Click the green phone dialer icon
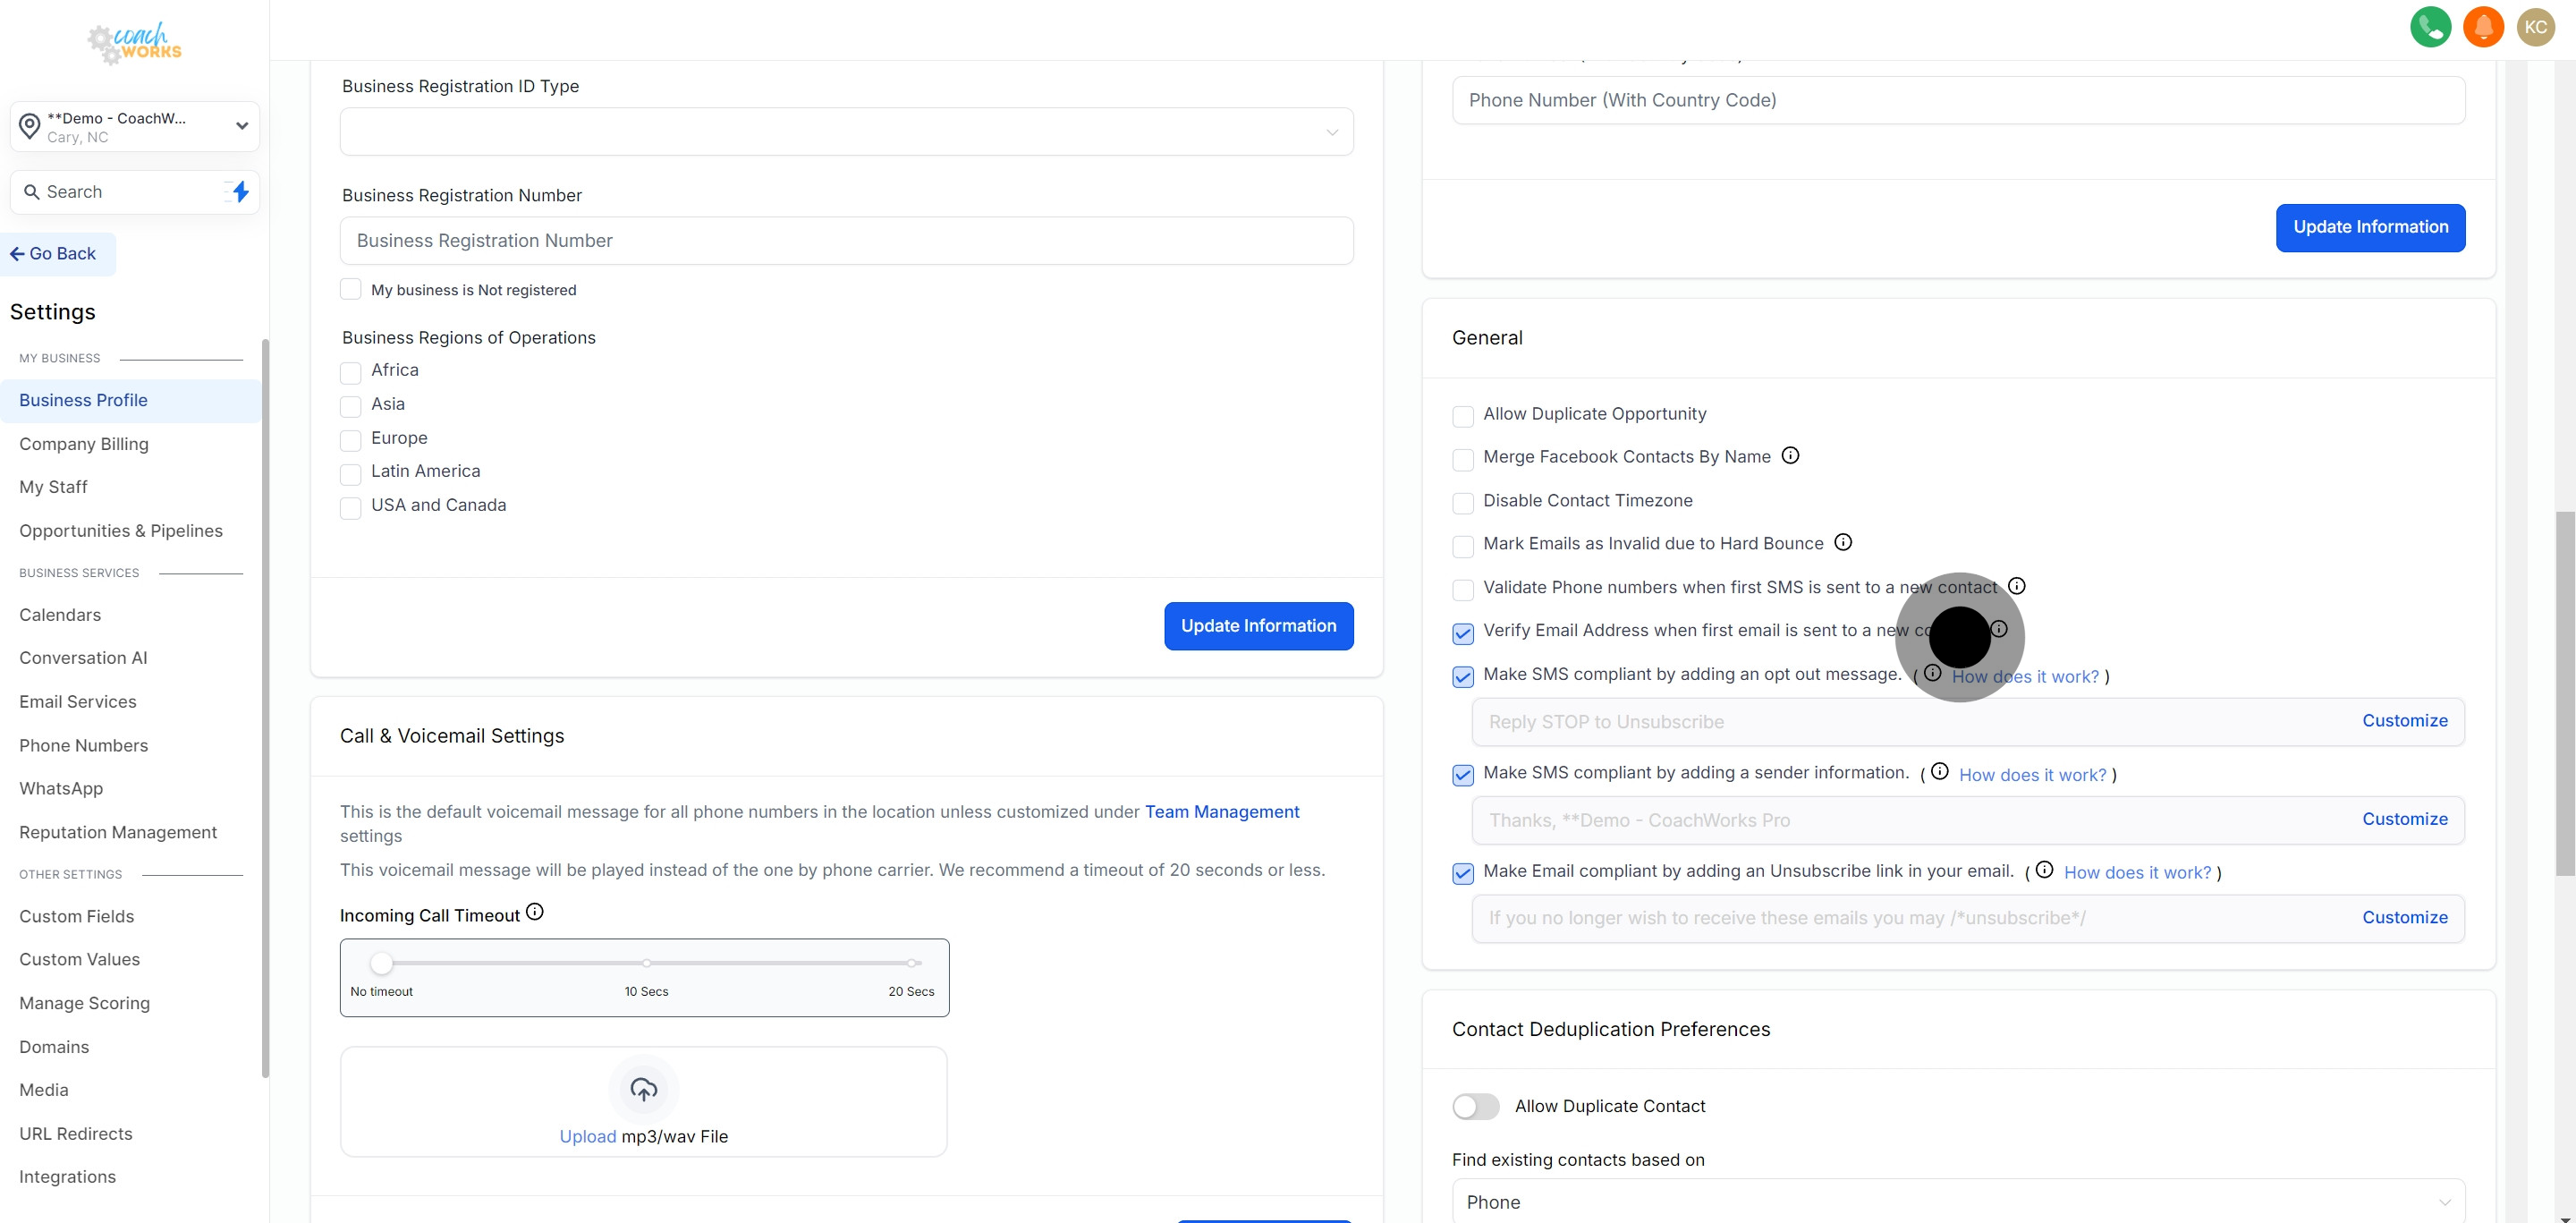Viewport: 2576px width, 1223px height. (x=2430, y=27)
